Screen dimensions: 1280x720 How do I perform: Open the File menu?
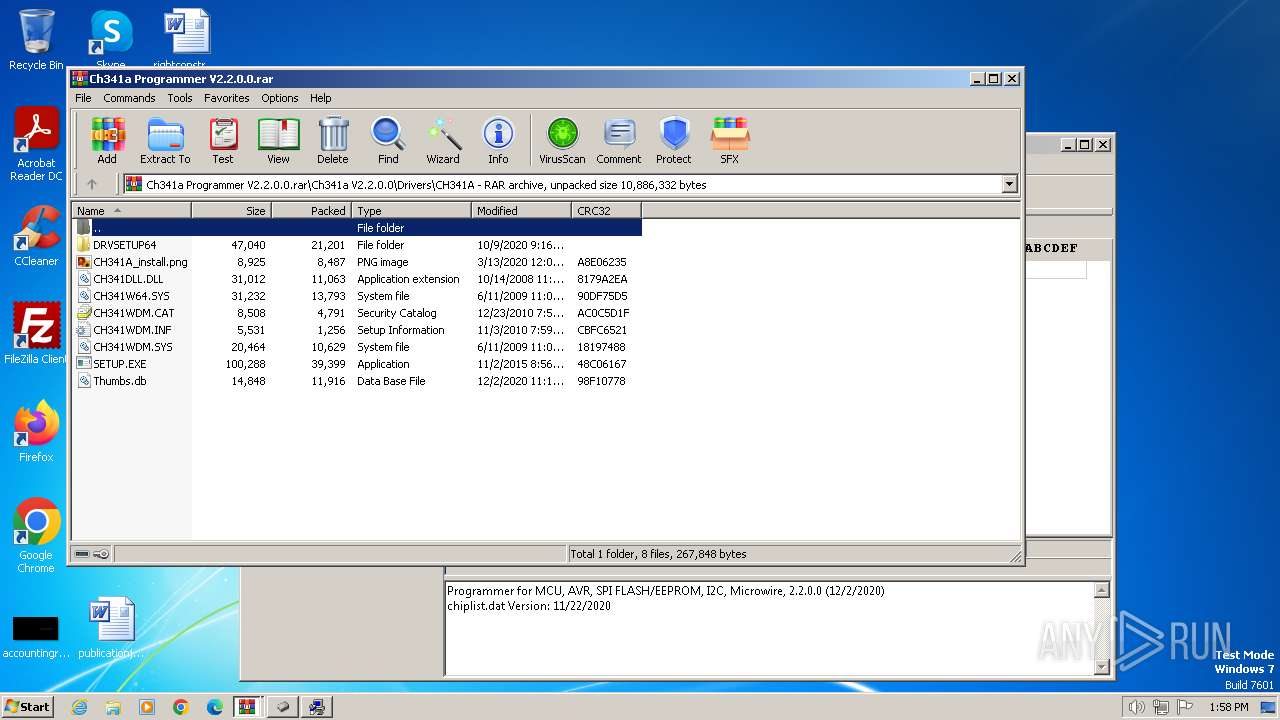tap(83, 98)
